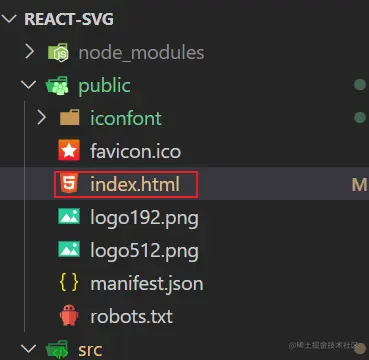The height and width of the screenshot is (360, 369).
Task: Click the iconfont folder icon
Action: [x=70, y=117]
